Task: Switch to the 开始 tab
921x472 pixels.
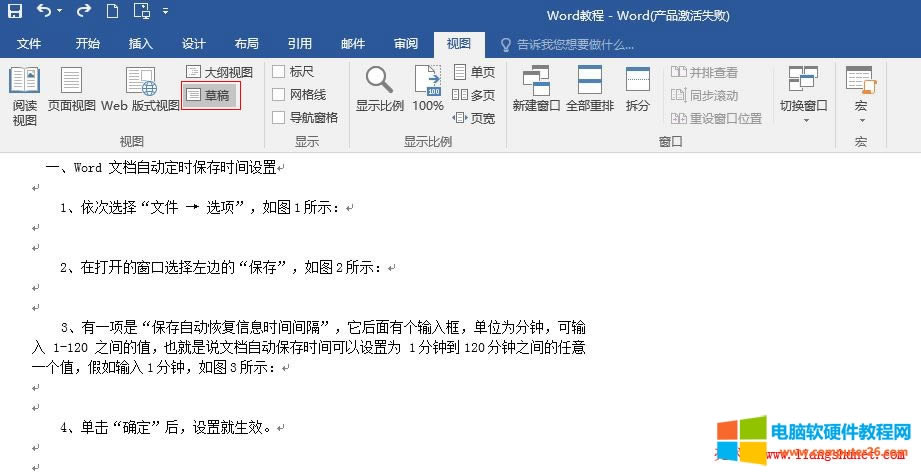Action: [88, 43]
